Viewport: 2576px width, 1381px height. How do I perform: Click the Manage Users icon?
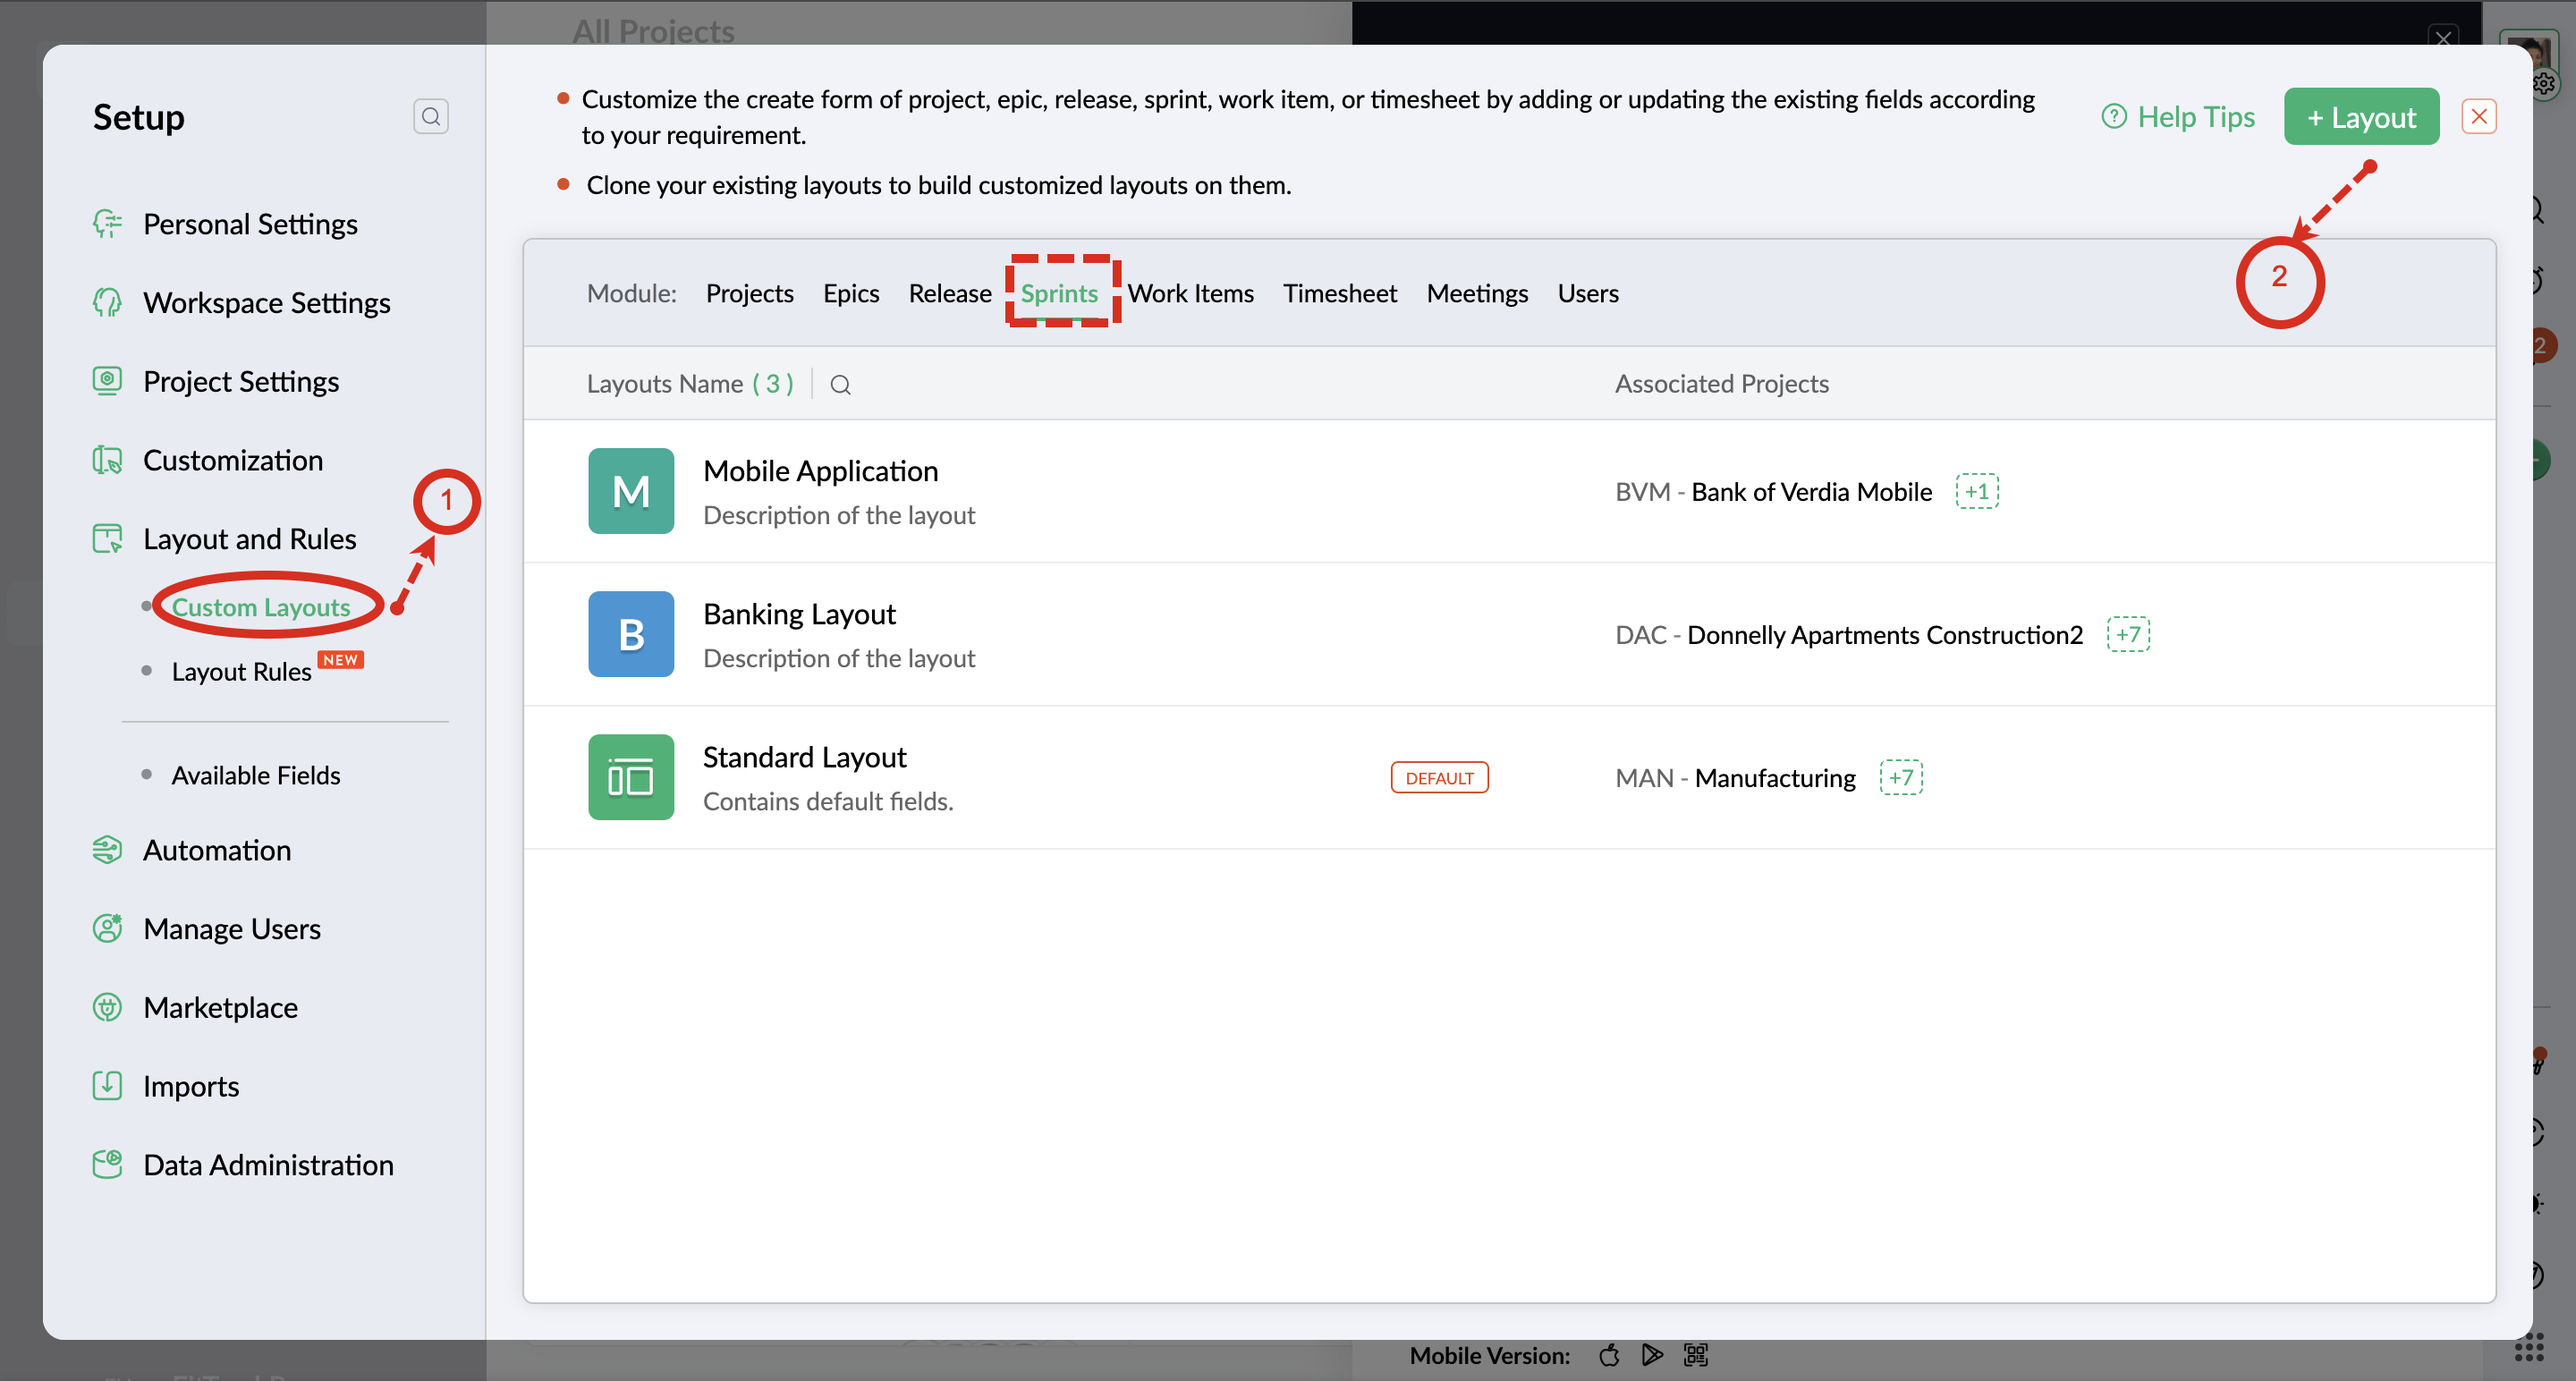click(107, 929)
